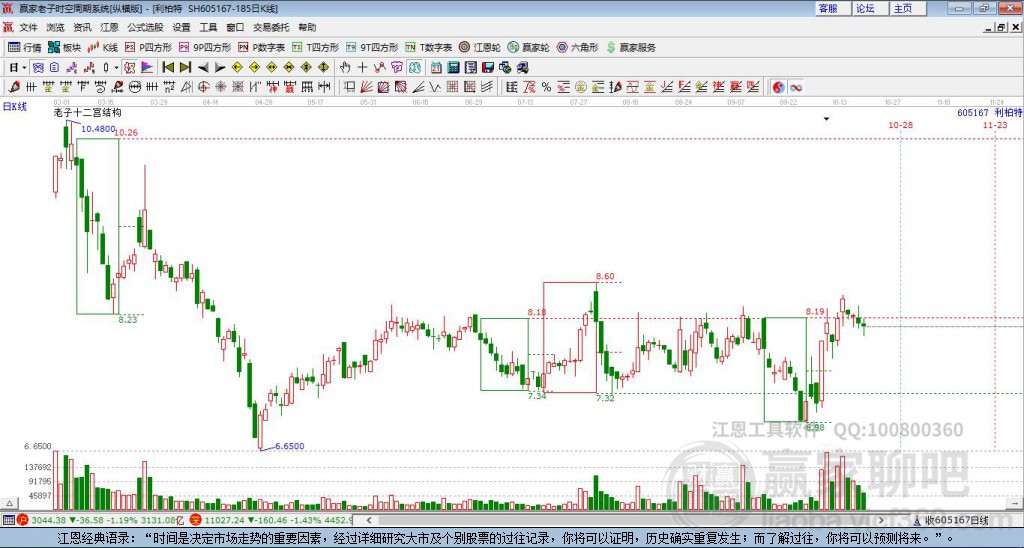Open the 9T四方形 tool

point(372,47)
